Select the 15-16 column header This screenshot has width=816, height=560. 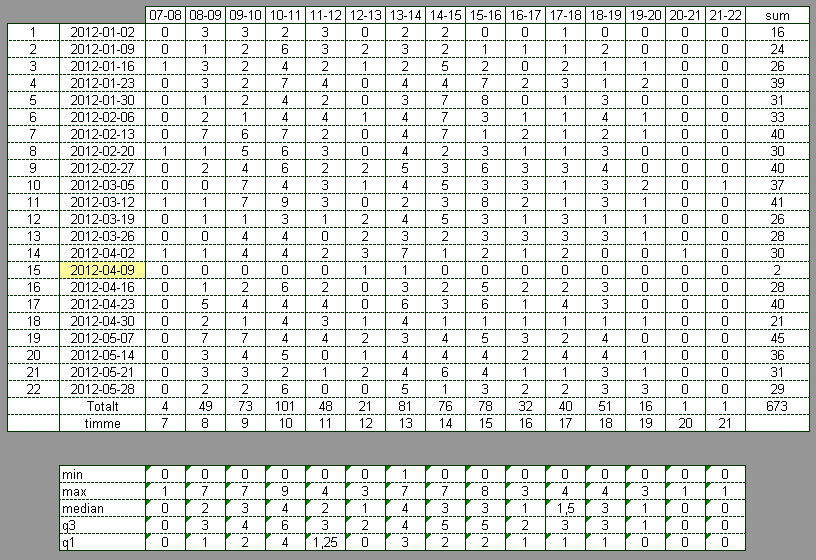click(x=486, y=15)
